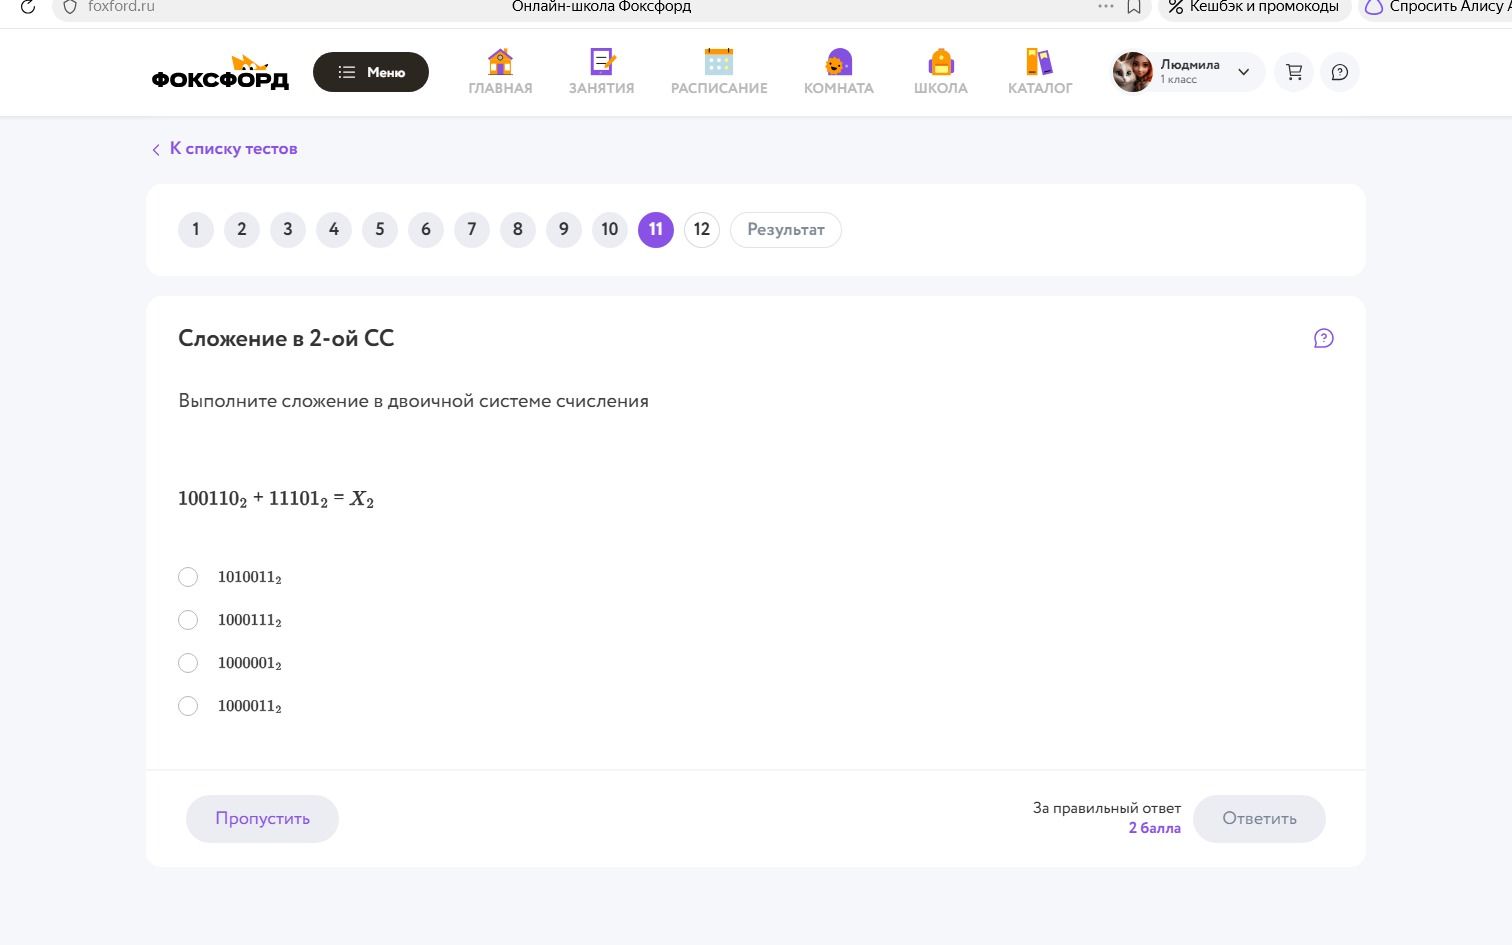
Task: Go to question 9
Action: (x=564, y=229)
